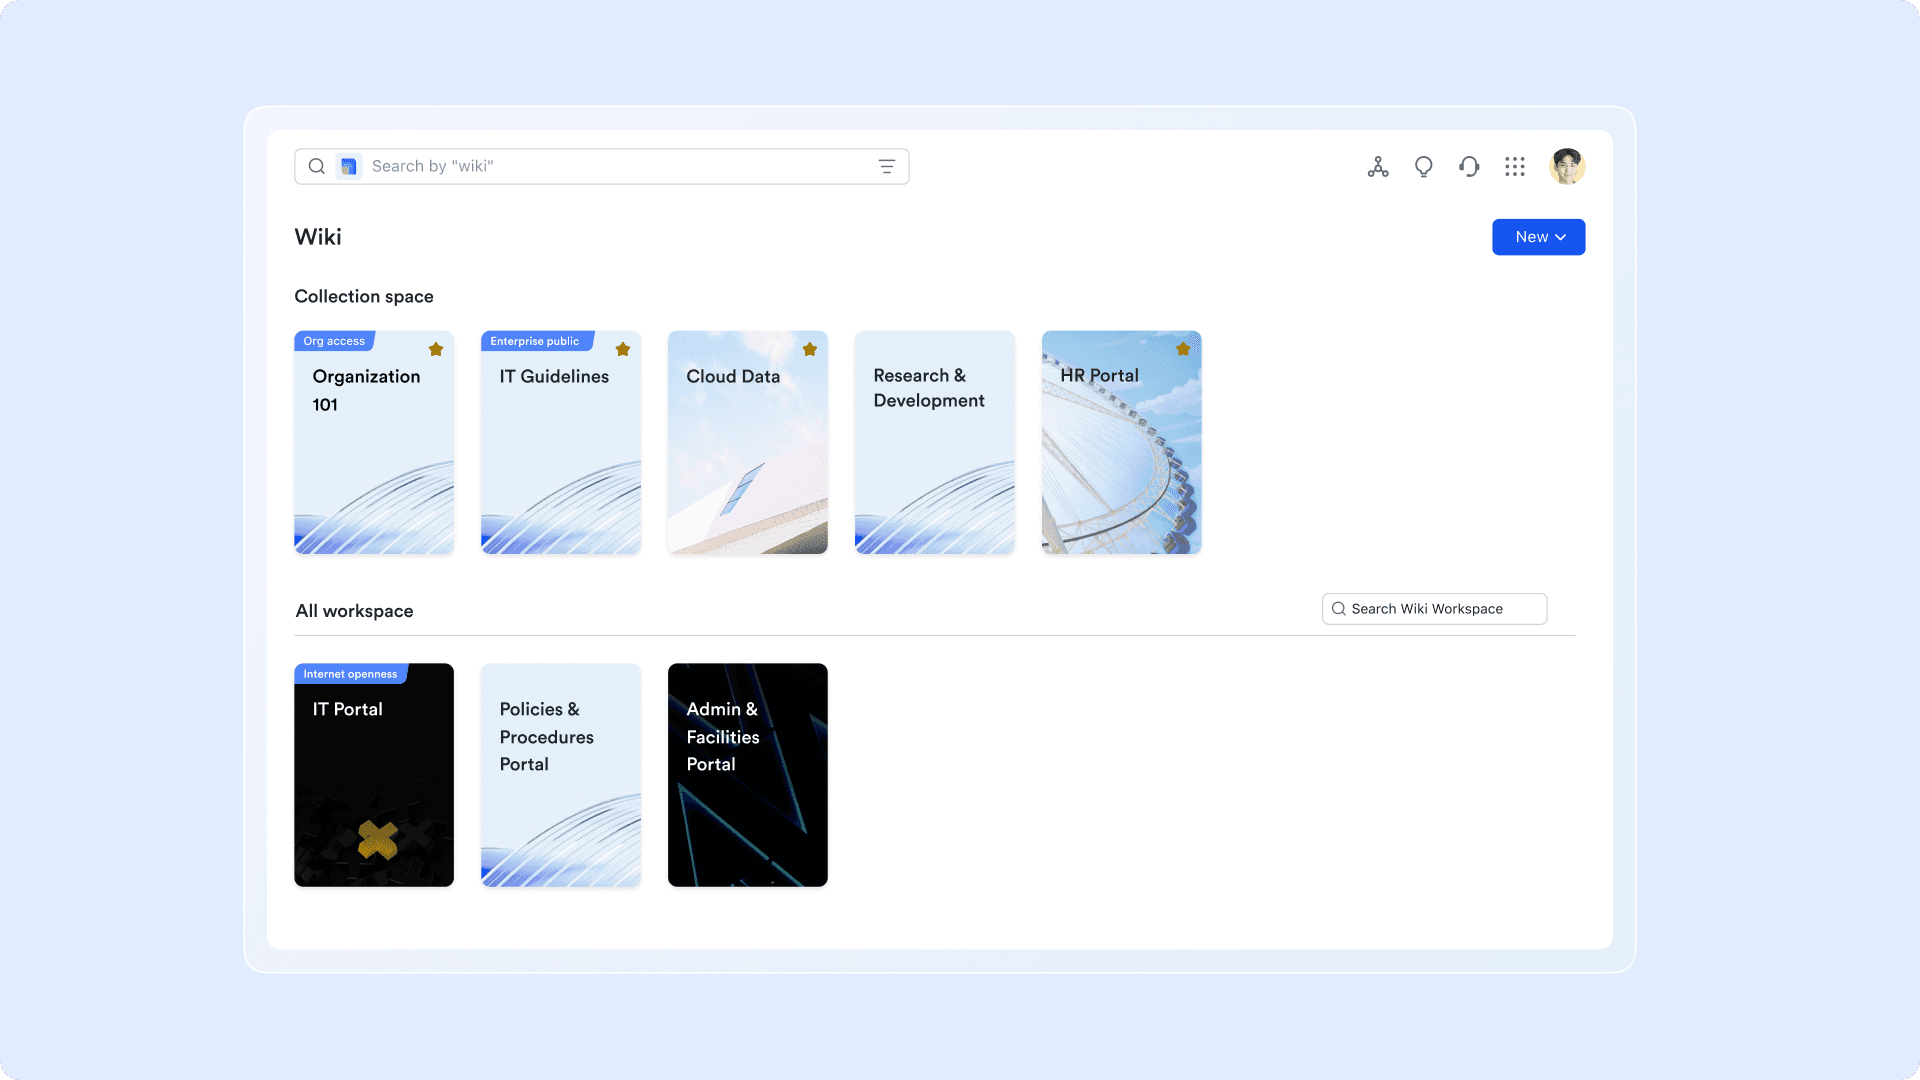Unstar the Research & Development space
This screenshot has width=1920, height=1080.
tap(996, 349)
